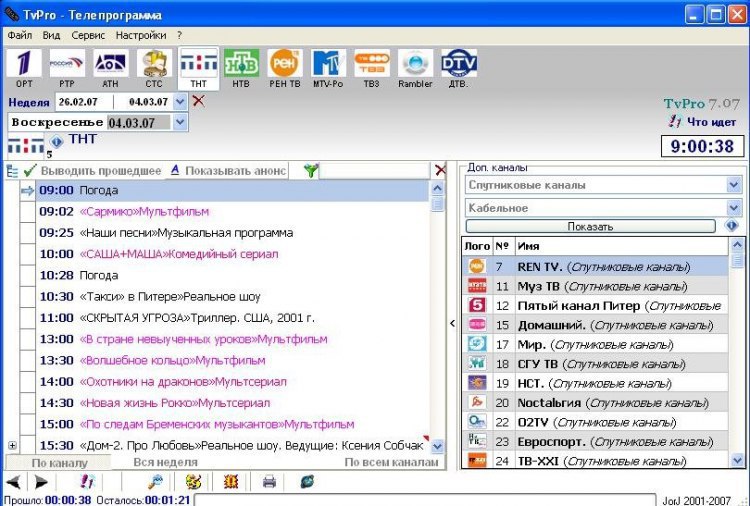Switch to the По каналу tab
Viewport: 750px width, 506px height.
tap(59, 462)
